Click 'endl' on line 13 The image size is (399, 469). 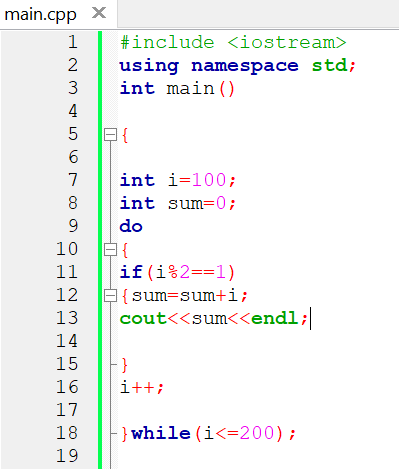(275, 318)
